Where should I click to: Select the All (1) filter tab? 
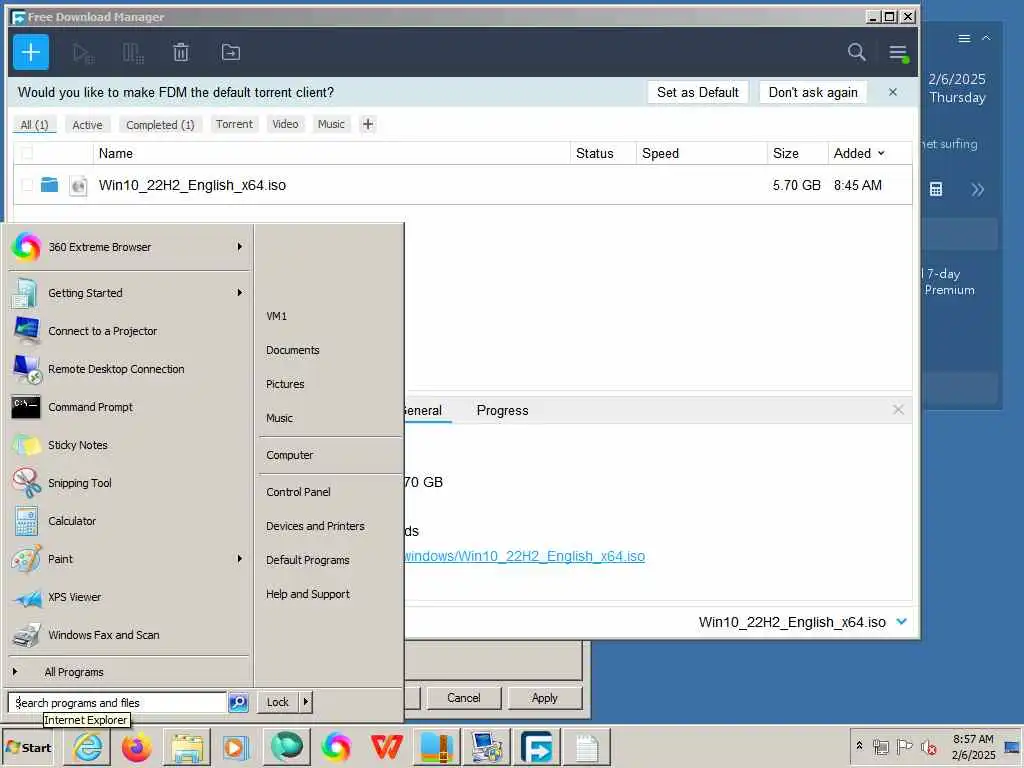pos(34,124)
